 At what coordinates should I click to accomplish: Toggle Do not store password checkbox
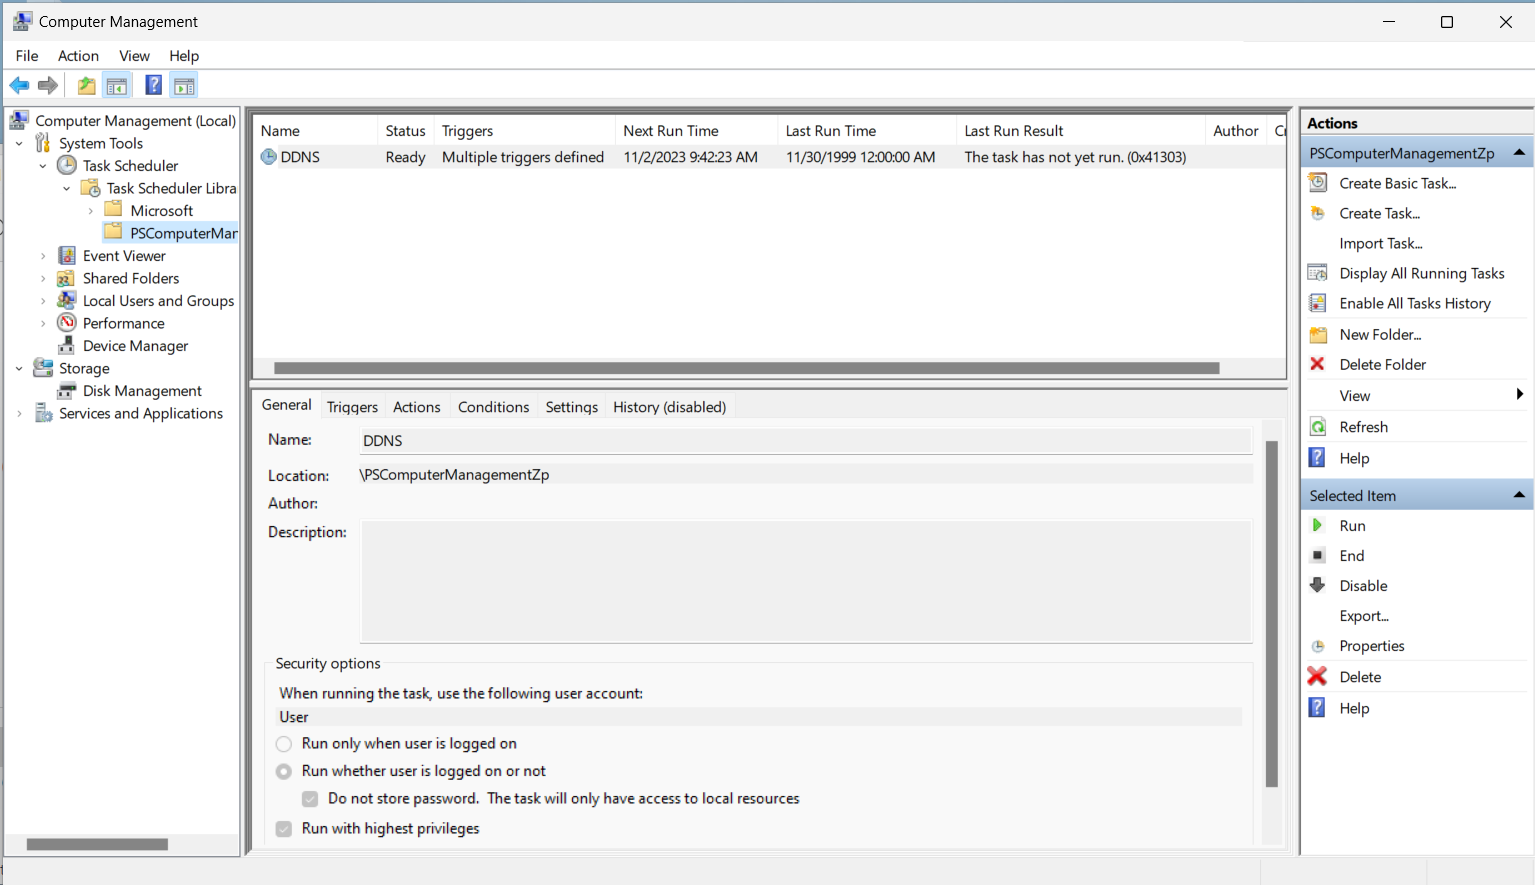(310, 799)
